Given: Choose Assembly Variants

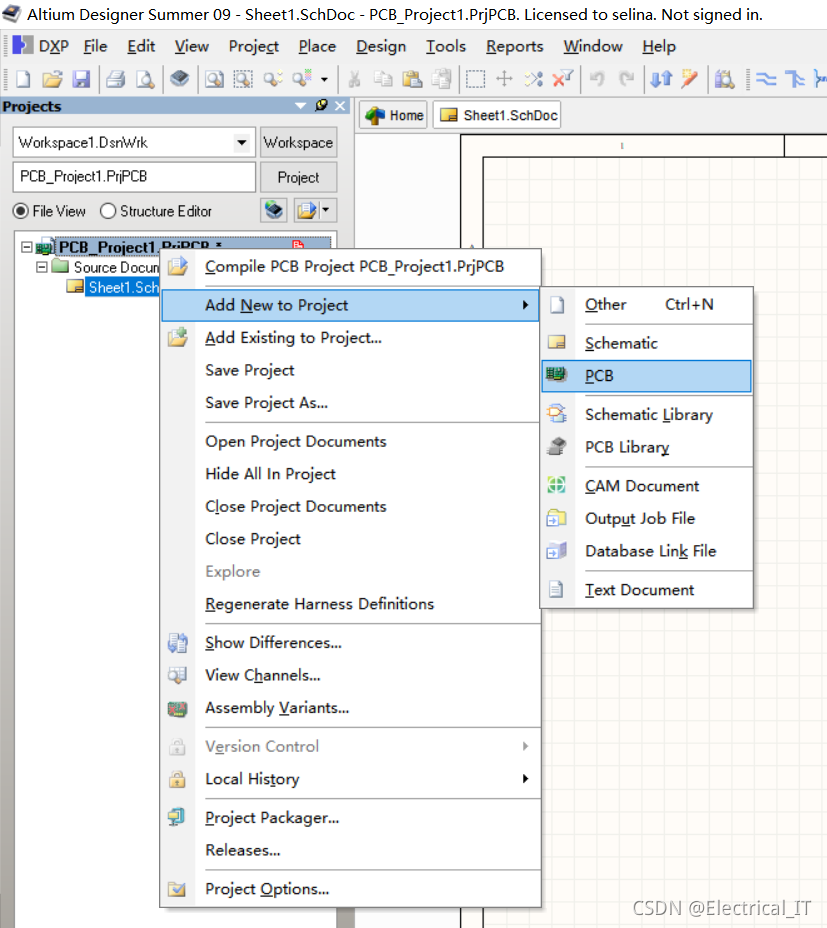Looking at the screenshot, I should pyautogui.click(x=351, y=708).
